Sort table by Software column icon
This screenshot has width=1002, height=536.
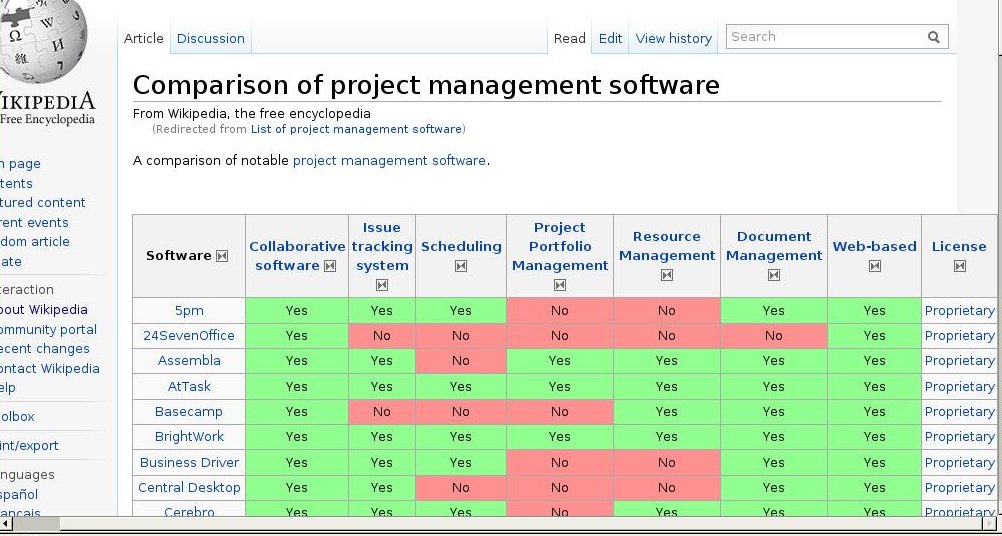click(222, 256)
